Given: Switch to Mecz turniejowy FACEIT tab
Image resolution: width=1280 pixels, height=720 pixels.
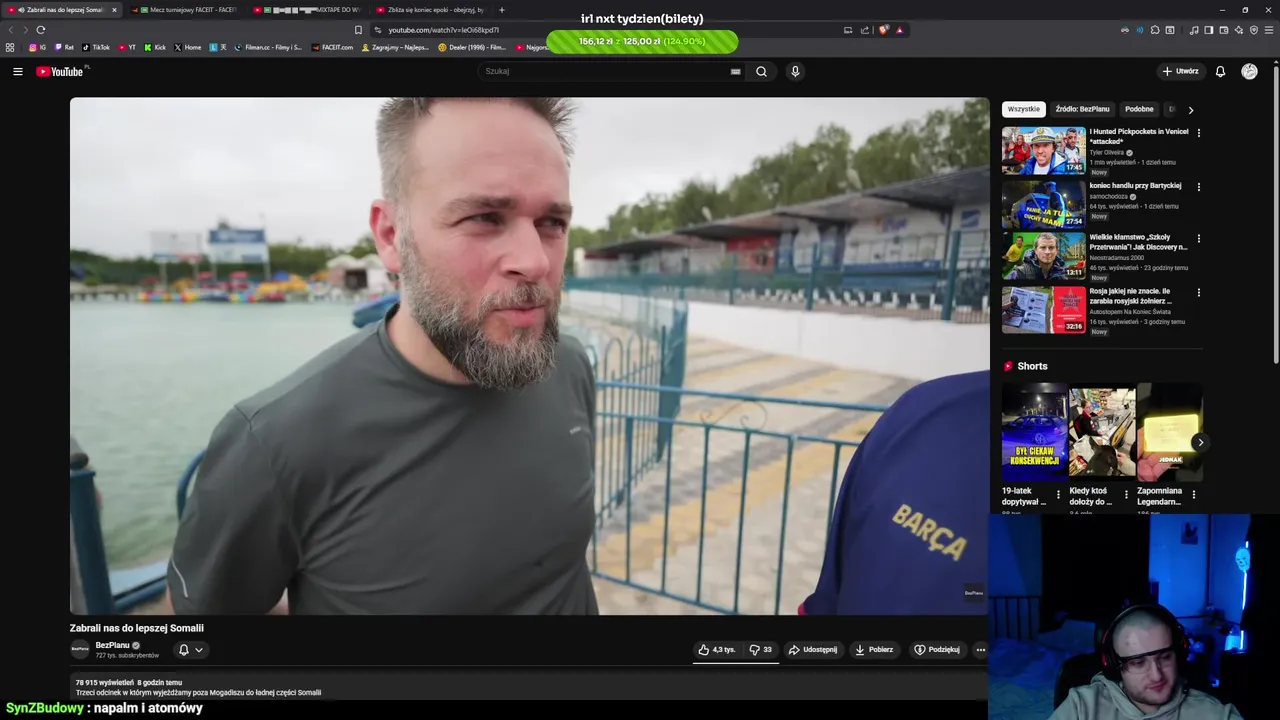Looking at the screenshot, I should point(186,10).
